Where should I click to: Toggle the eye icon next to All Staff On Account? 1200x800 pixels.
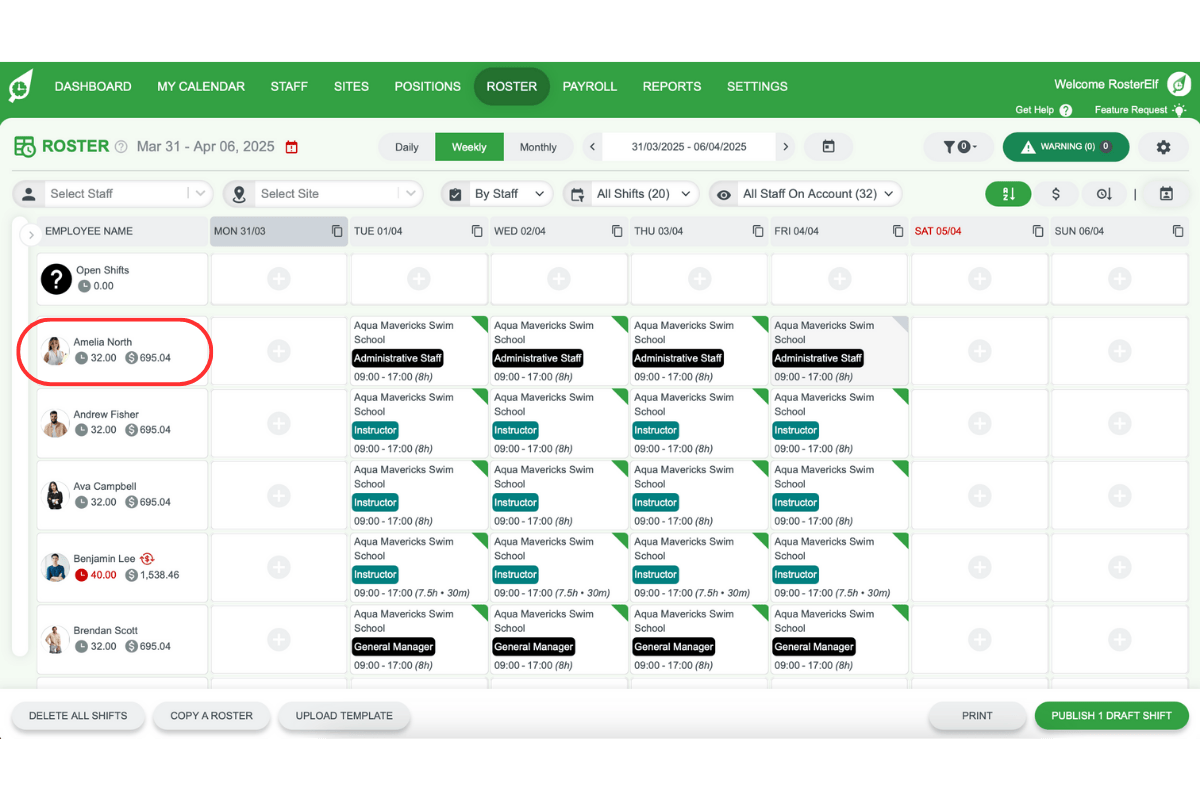coord(723,193)
